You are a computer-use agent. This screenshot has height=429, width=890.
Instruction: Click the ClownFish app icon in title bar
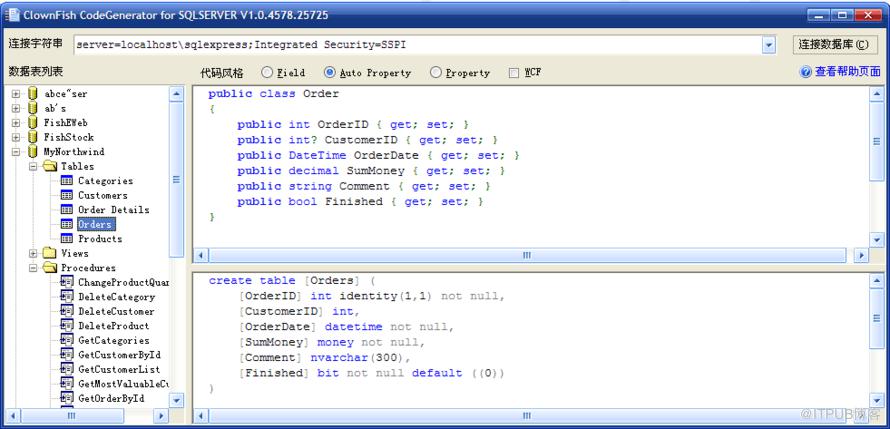coord(12,15)
